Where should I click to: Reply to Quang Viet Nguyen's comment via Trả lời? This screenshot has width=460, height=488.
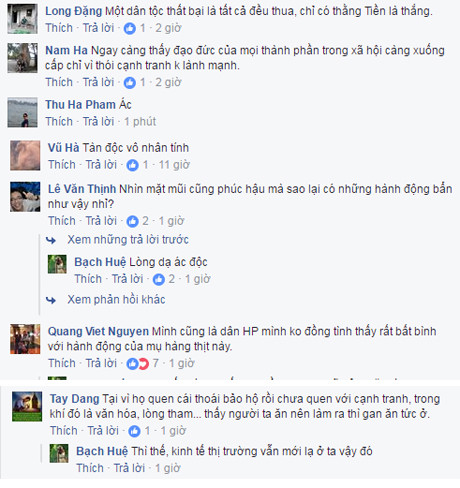pyautogui.click(x=101, y=363)
